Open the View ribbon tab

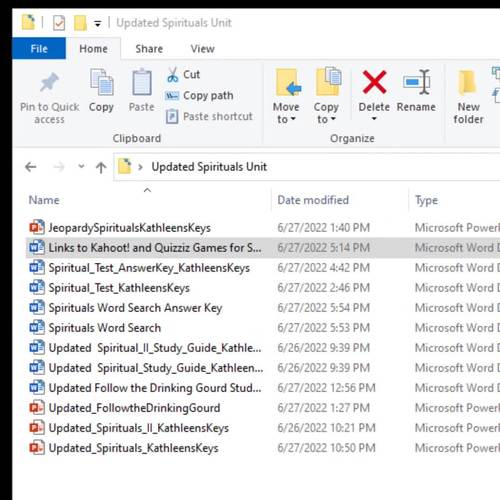click(x=202, y=49)
